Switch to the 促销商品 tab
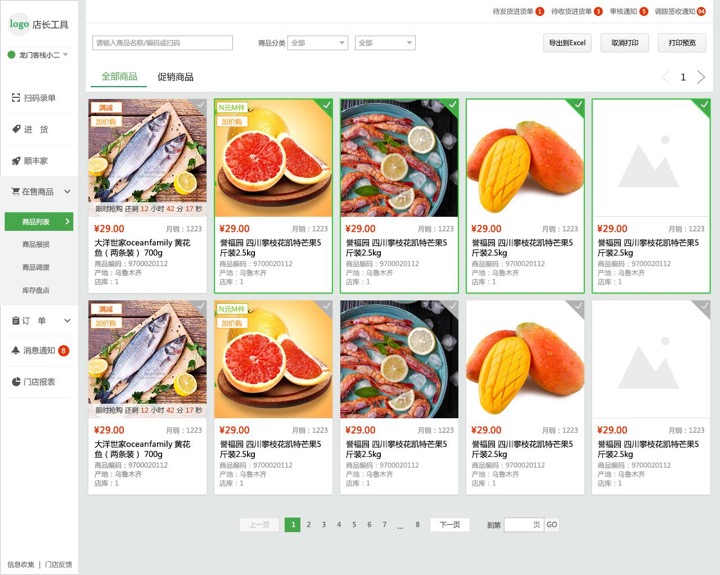720x575 pixels. 175,77
